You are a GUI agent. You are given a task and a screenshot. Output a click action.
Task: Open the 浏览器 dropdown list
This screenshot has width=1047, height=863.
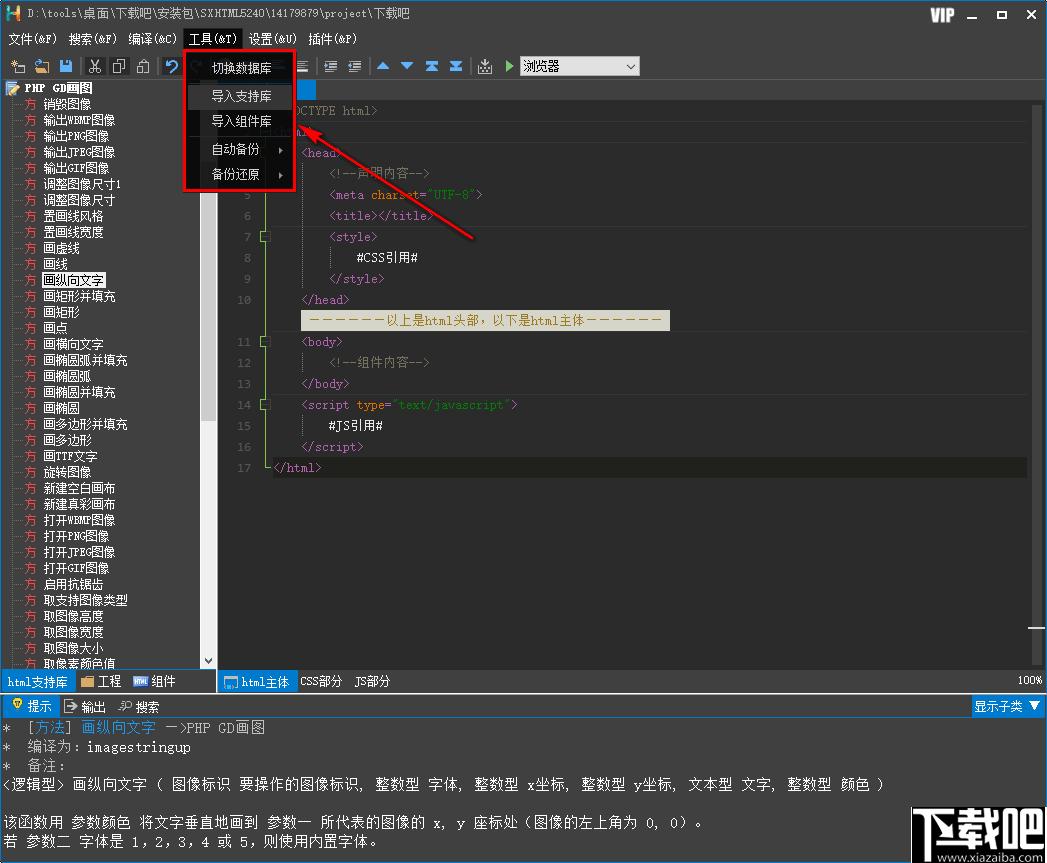[579, 66]
